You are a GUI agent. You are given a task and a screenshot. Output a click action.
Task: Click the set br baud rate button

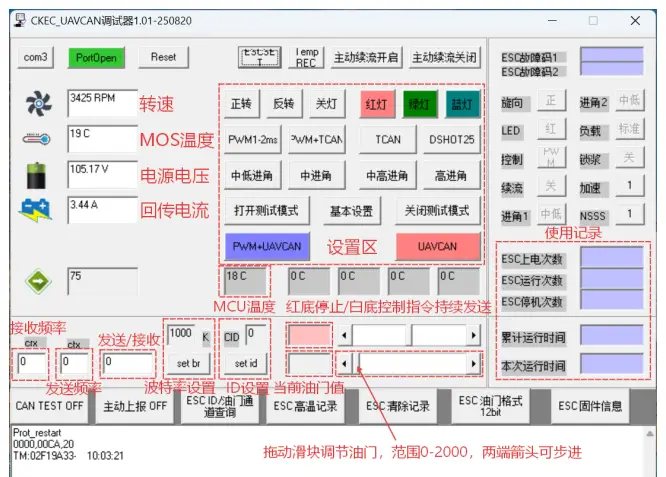tap(187, 362)
